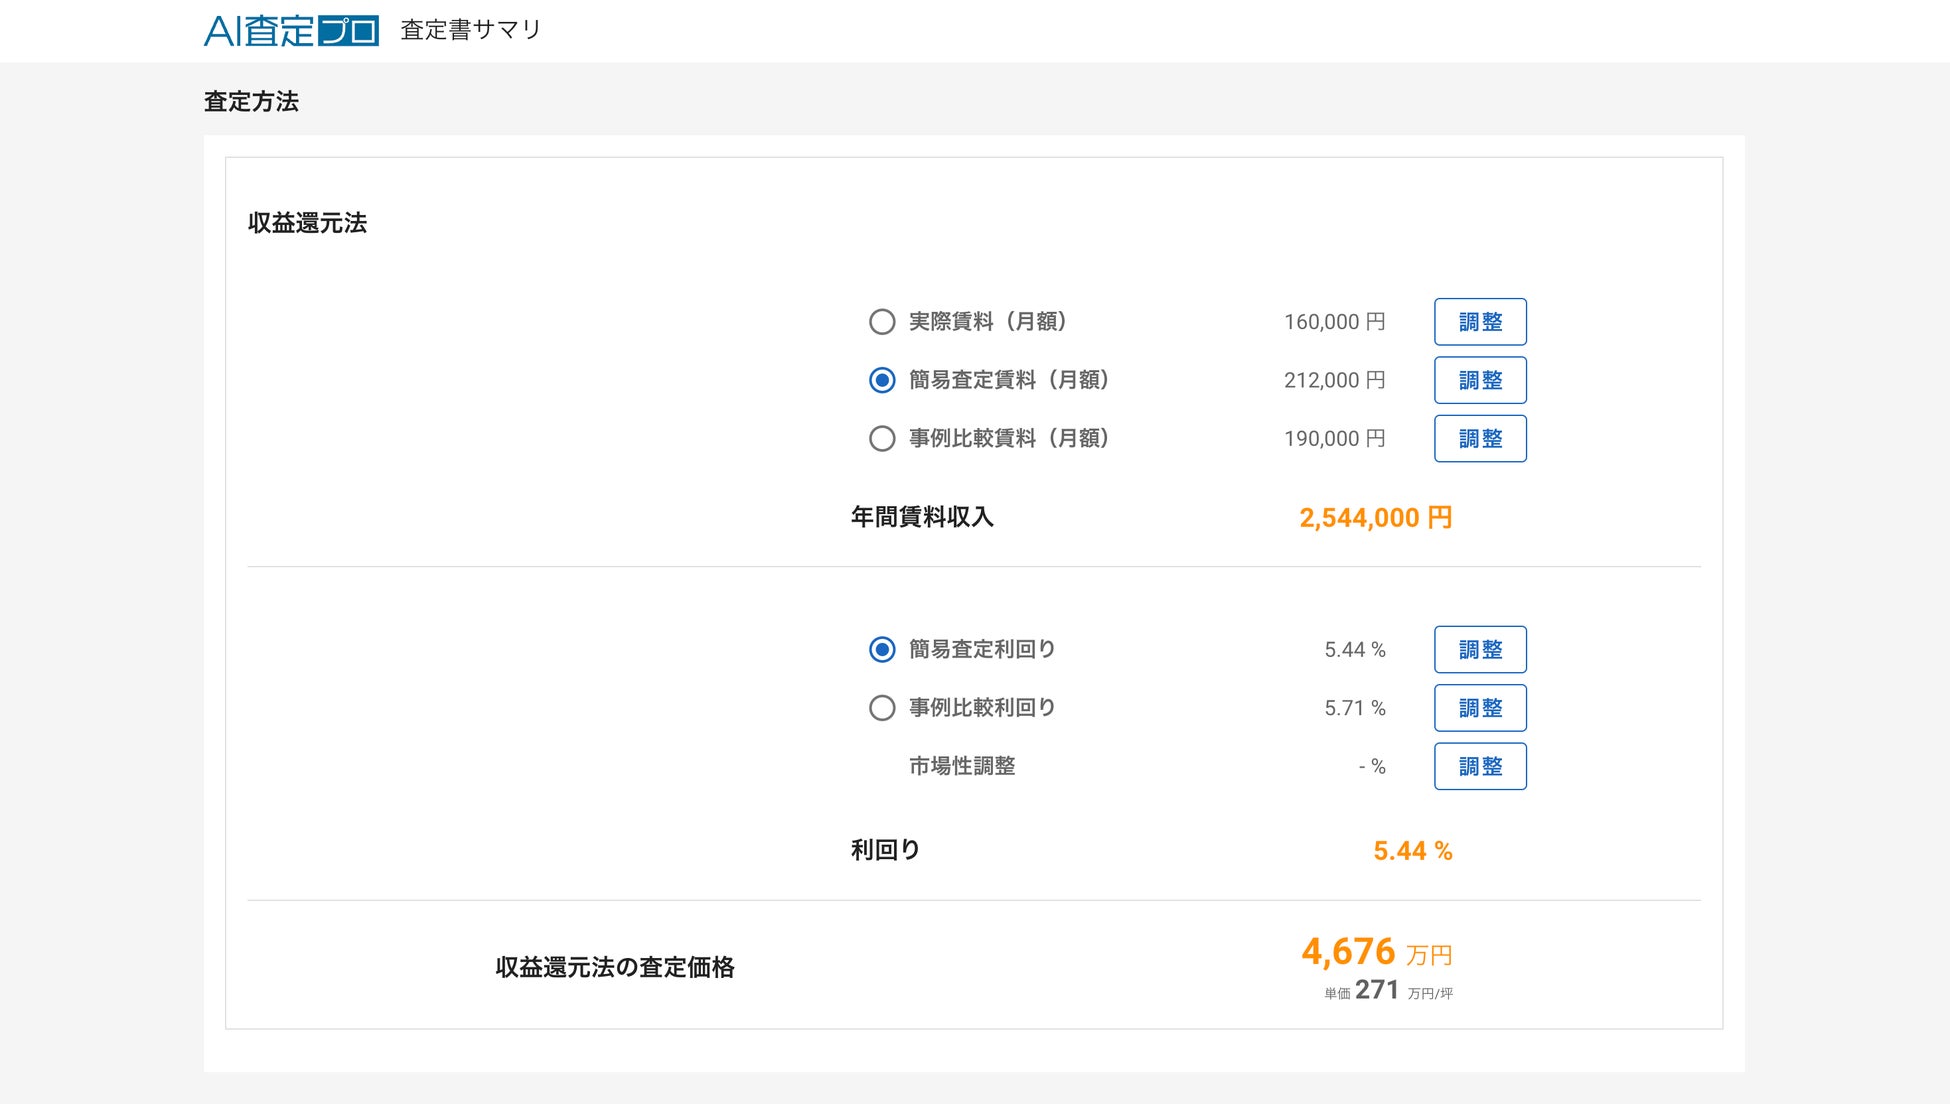Click the 単価 271 万円/坪 text
This screenshot has height=1104, width=1950.
coord(1388,991)
